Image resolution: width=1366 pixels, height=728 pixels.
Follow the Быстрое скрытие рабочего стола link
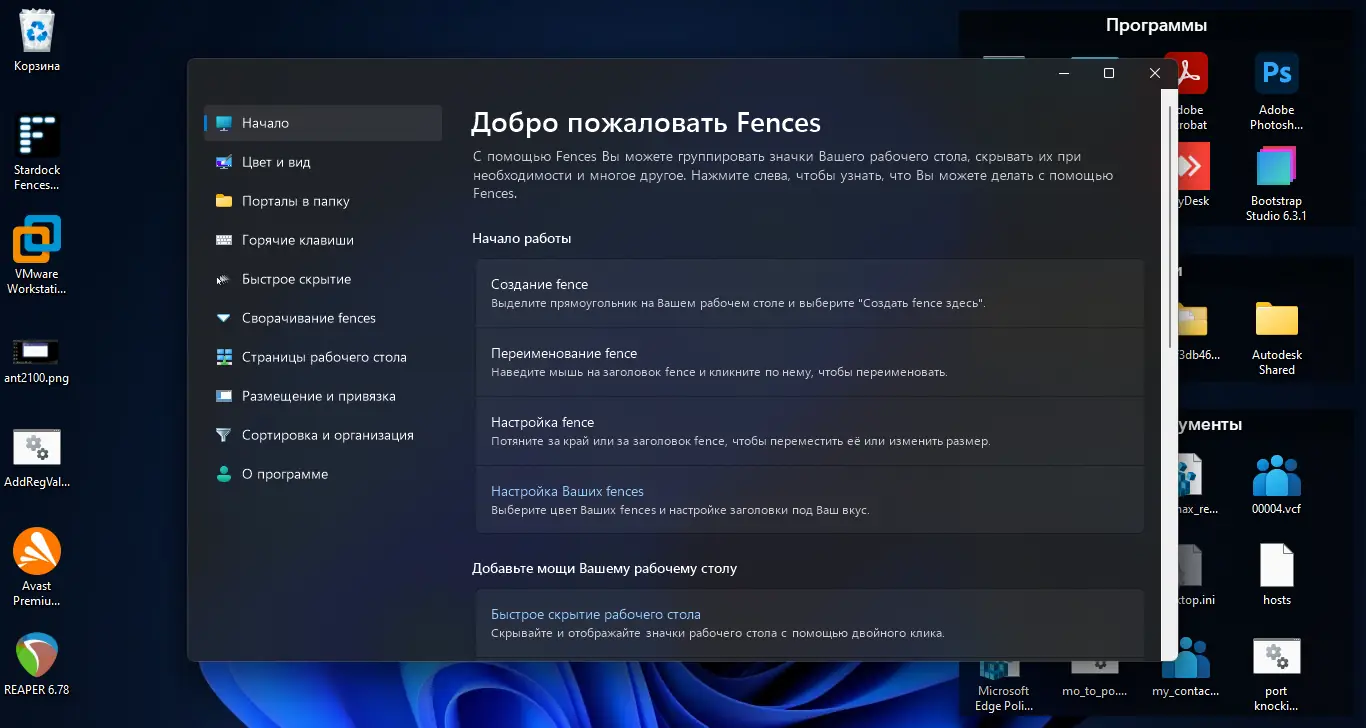pos(596,614)
